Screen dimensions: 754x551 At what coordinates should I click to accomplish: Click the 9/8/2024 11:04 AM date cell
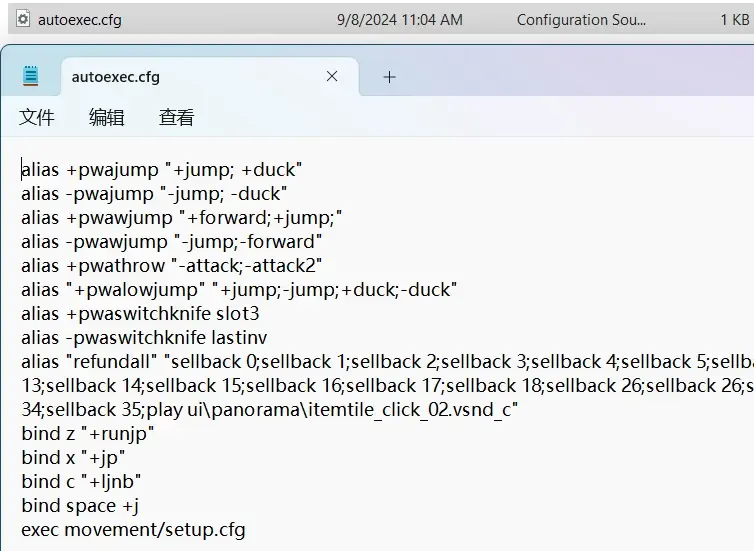(399, 19)
